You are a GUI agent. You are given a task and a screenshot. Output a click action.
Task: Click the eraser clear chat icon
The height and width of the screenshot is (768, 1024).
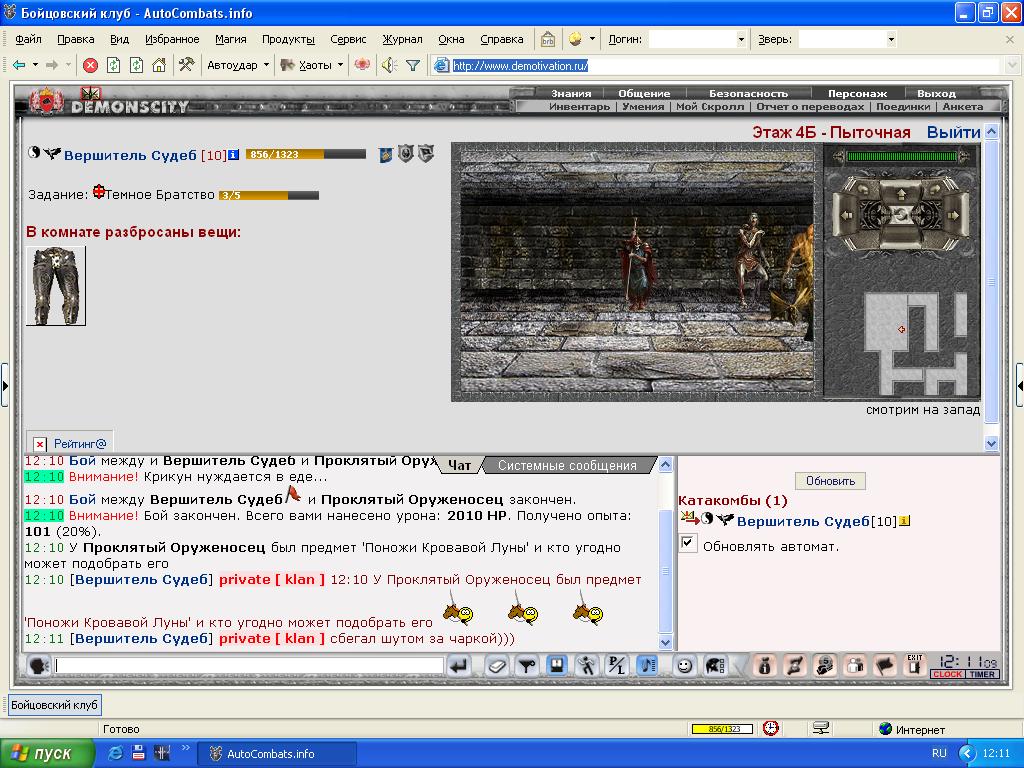[x=496, y=665]
